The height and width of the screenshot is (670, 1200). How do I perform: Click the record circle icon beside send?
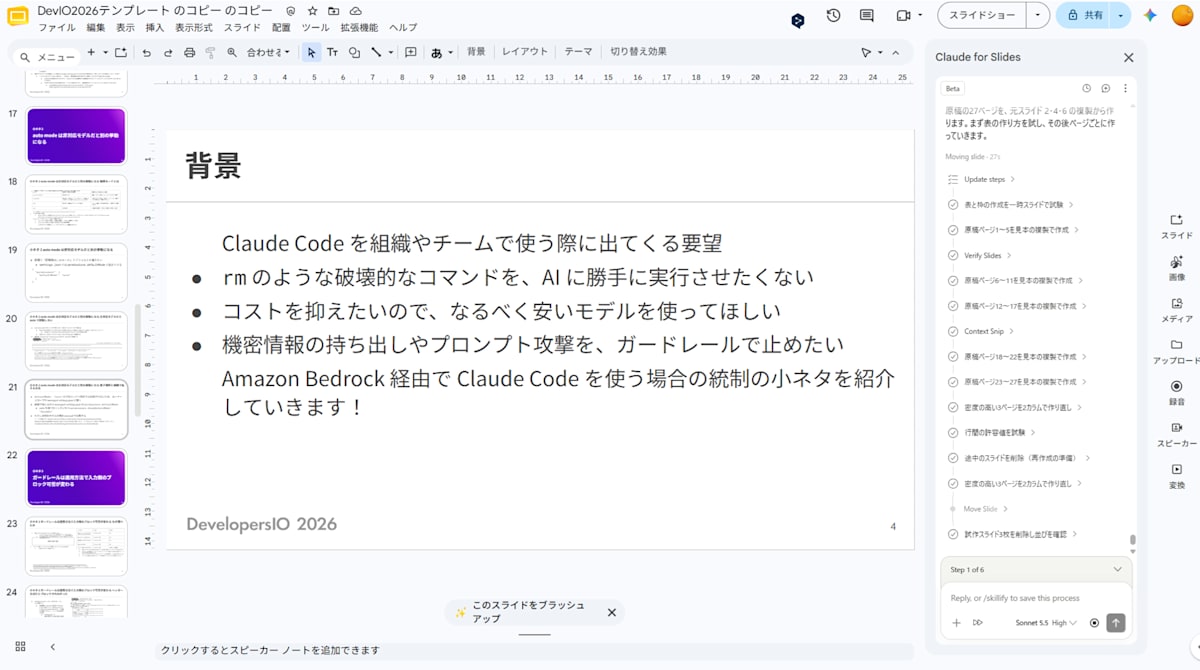tap(1094, 622)
